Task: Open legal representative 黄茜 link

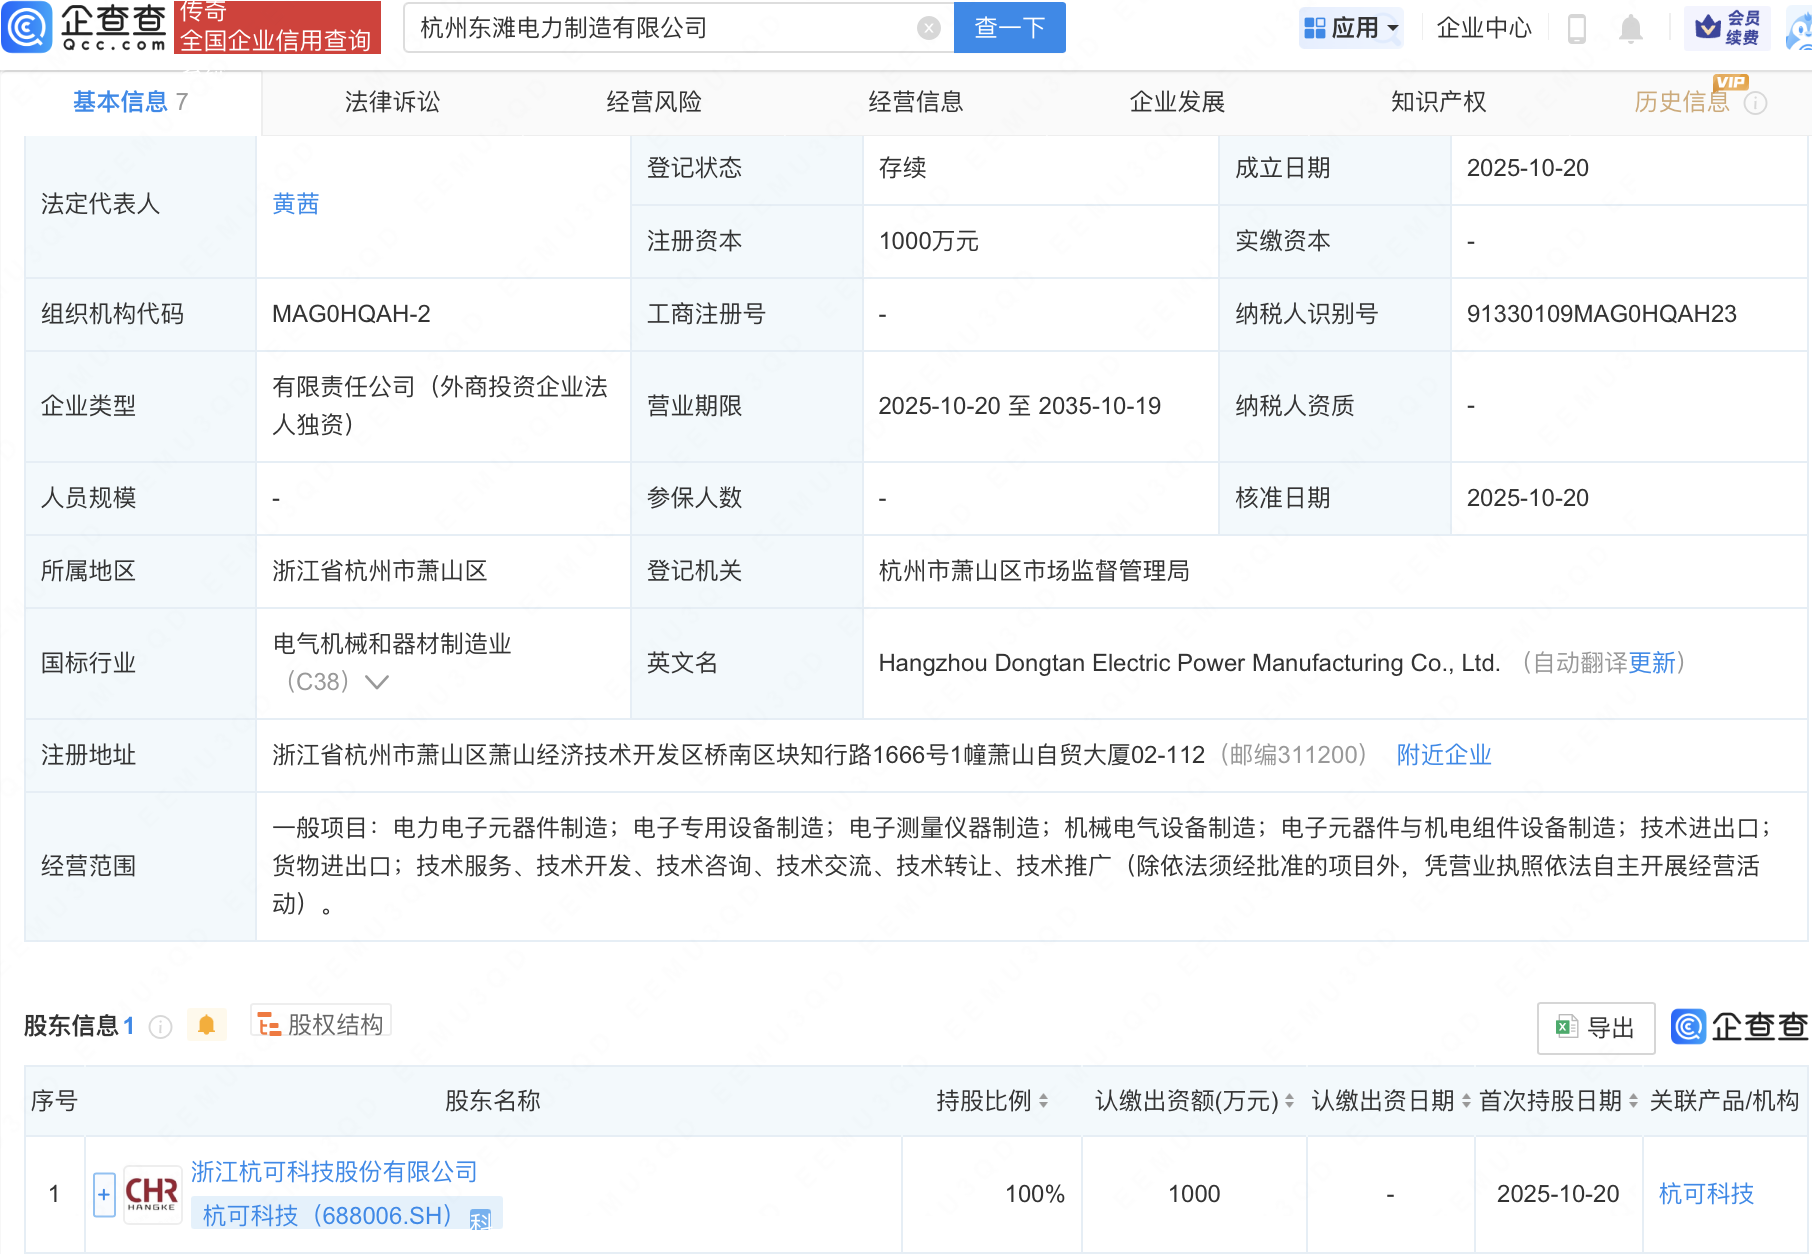Action: point(296,204)
